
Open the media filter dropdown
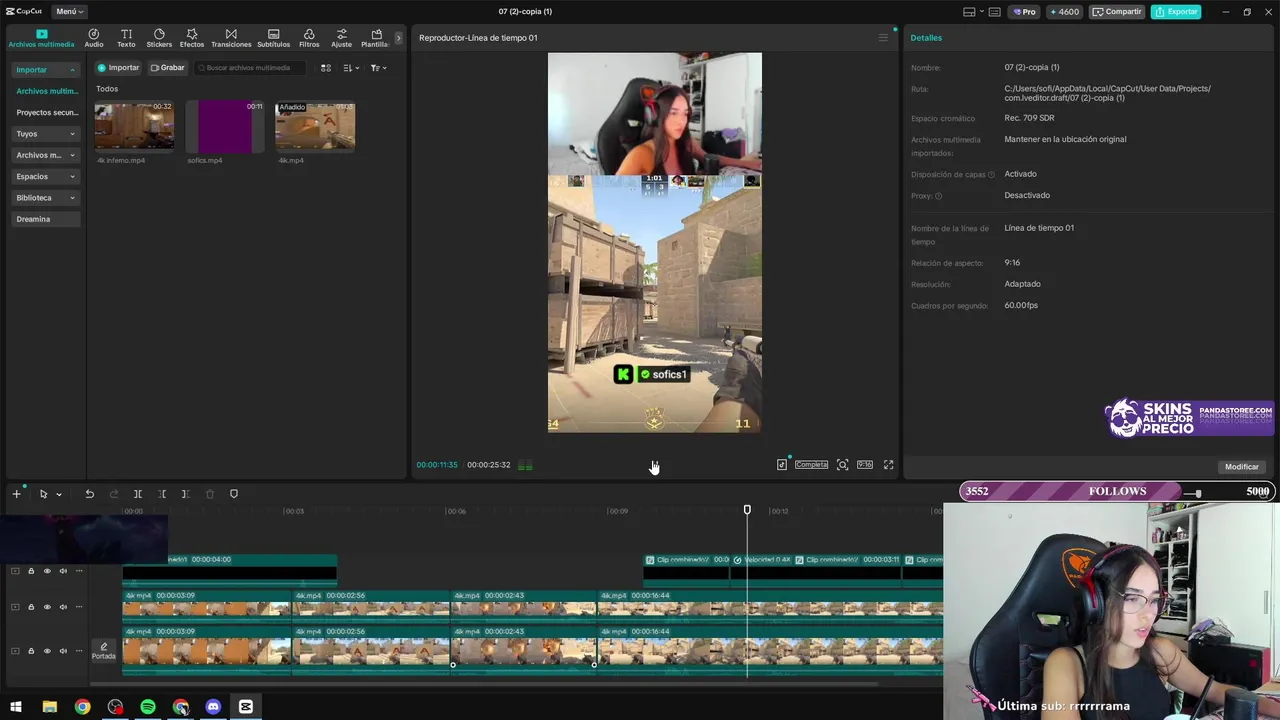(378, 68)
